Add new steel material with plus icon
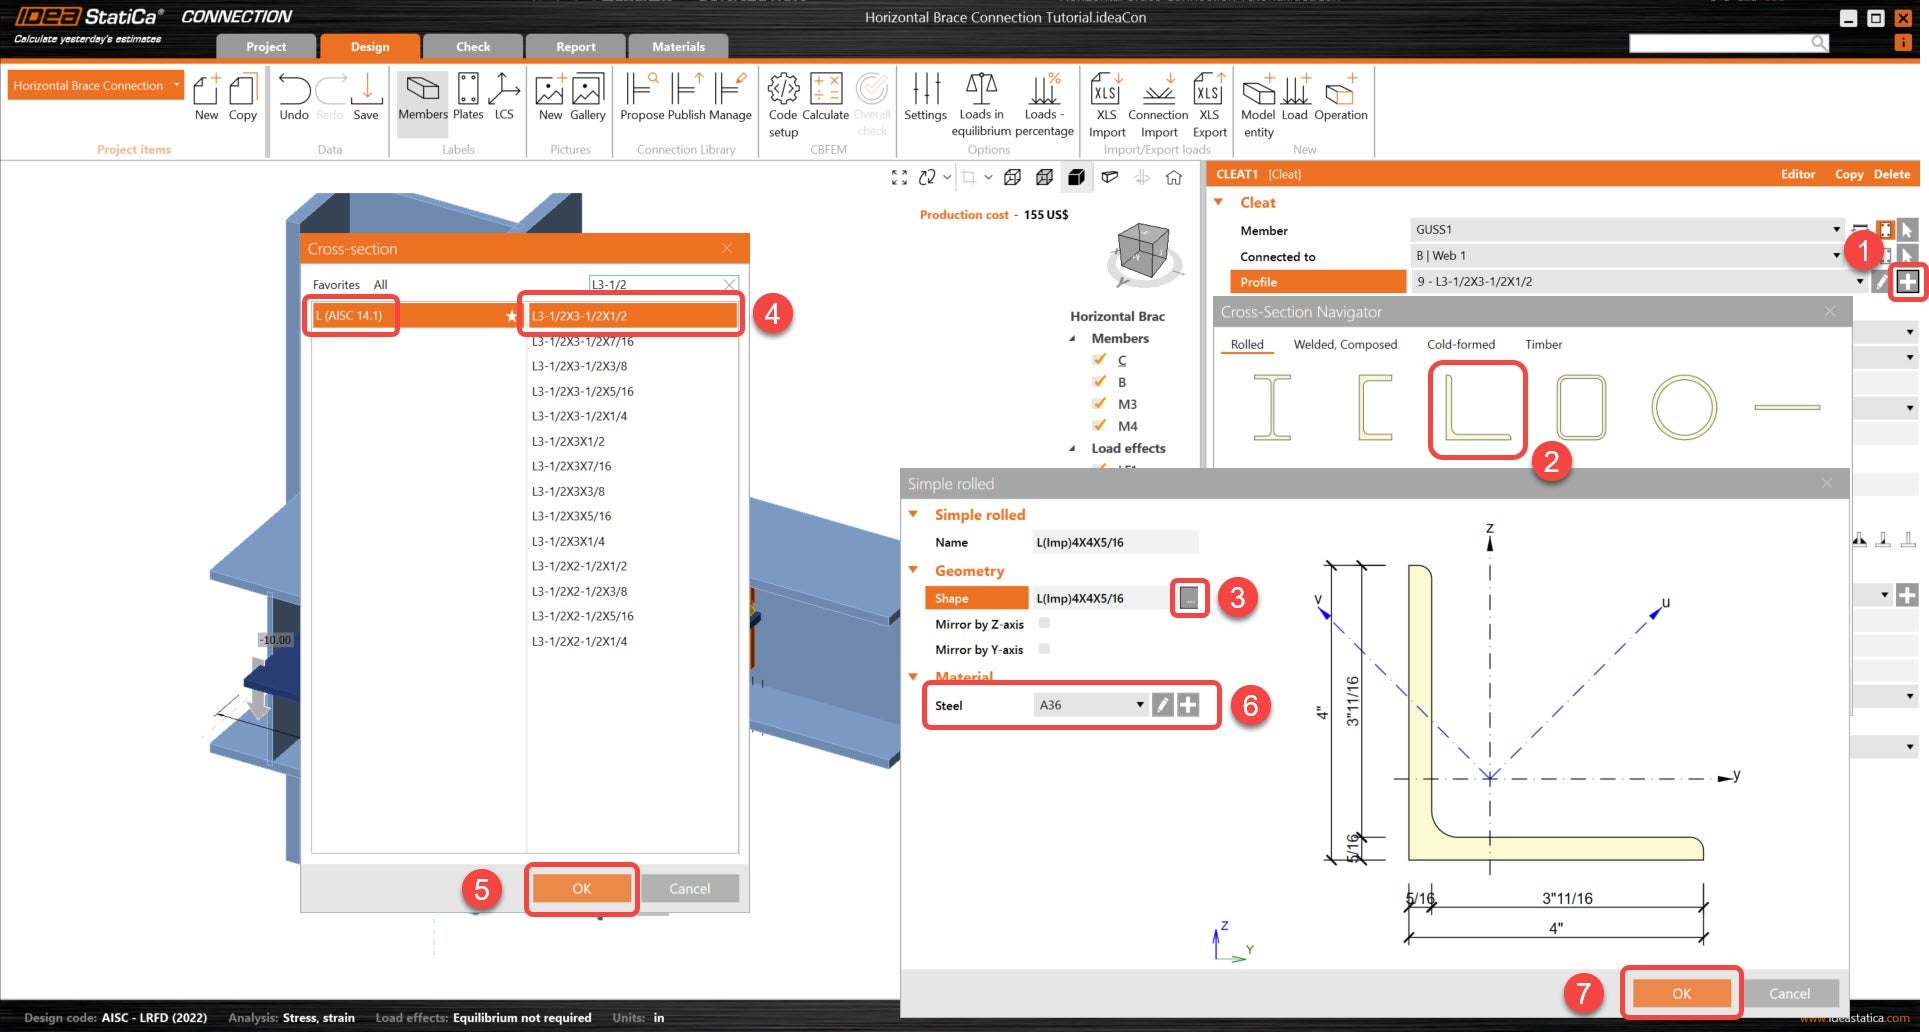The height and width of the screenshot is (1032, 1929). (x=1188, y=705)
